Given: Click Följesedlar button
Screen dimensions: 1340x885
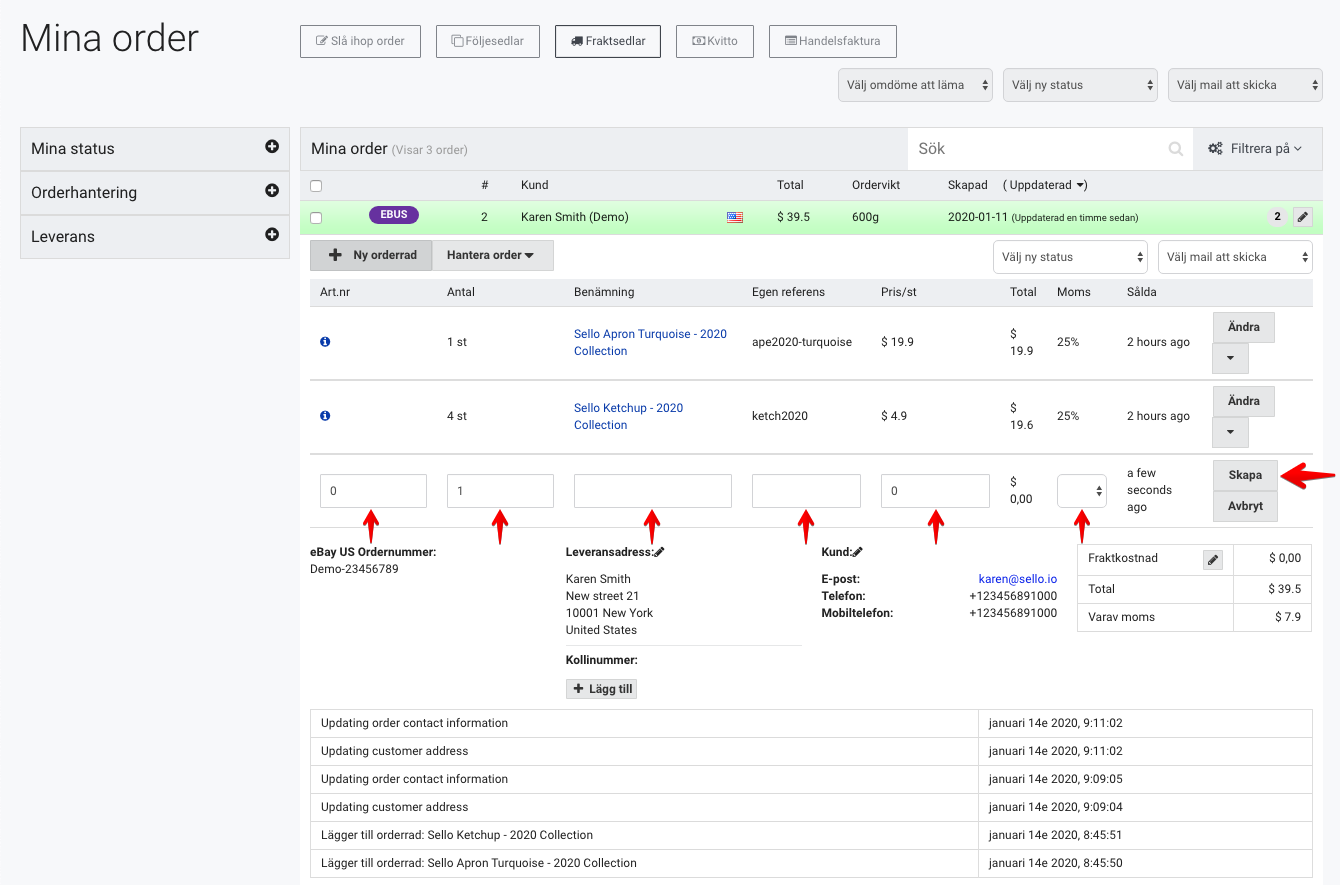Looking at the screenshot, I should (x=488, y=41).
